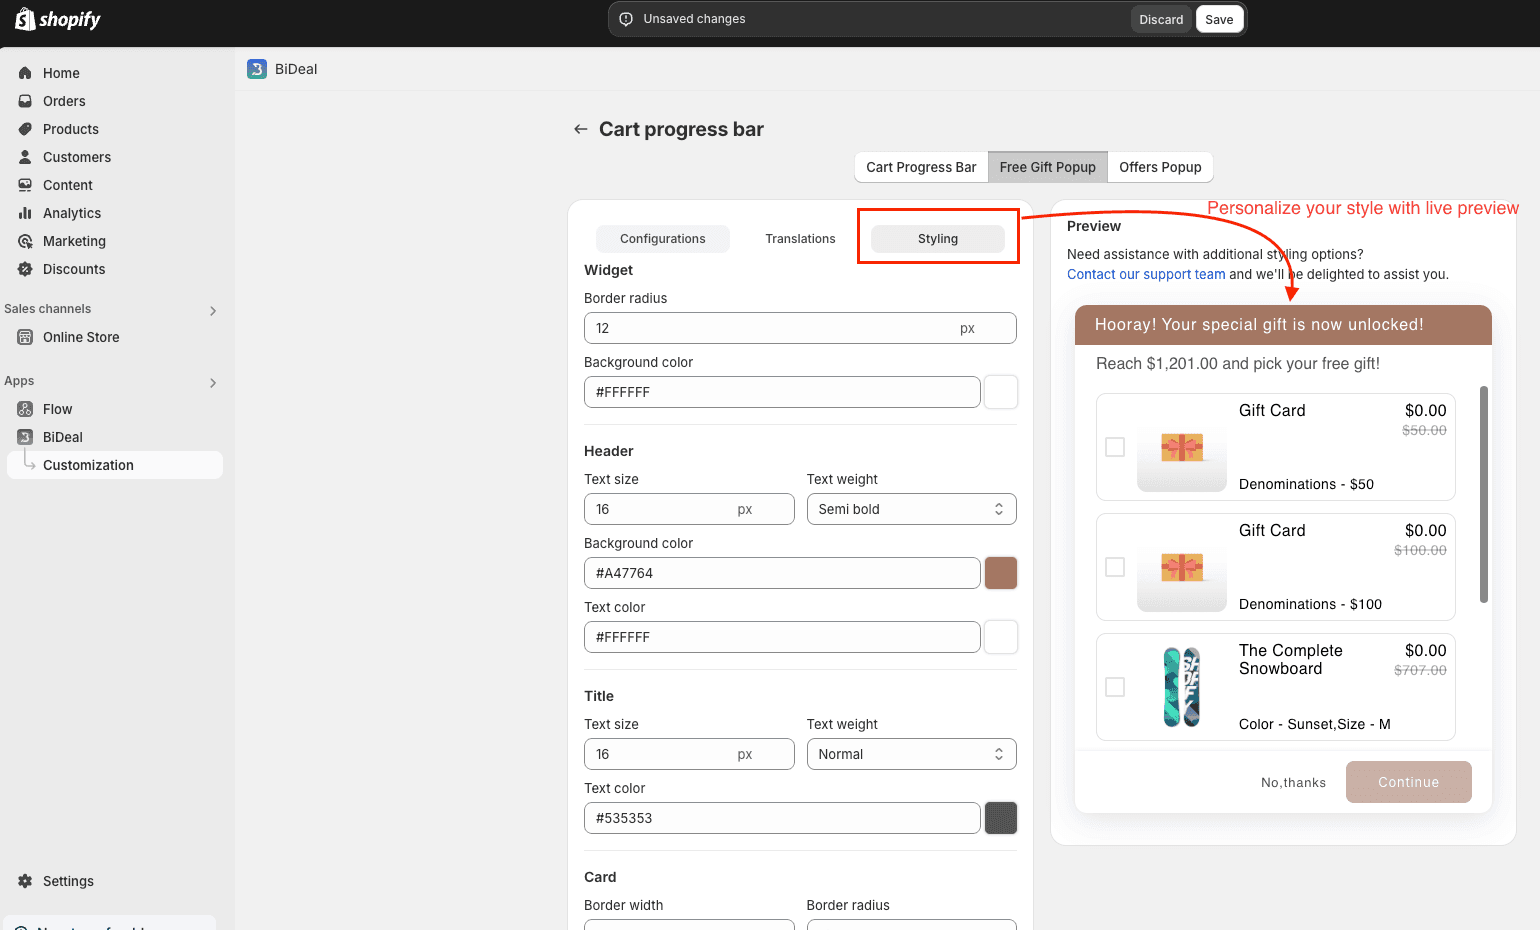
Task: Click the Flow app icon
Action: tap(25, 409)
